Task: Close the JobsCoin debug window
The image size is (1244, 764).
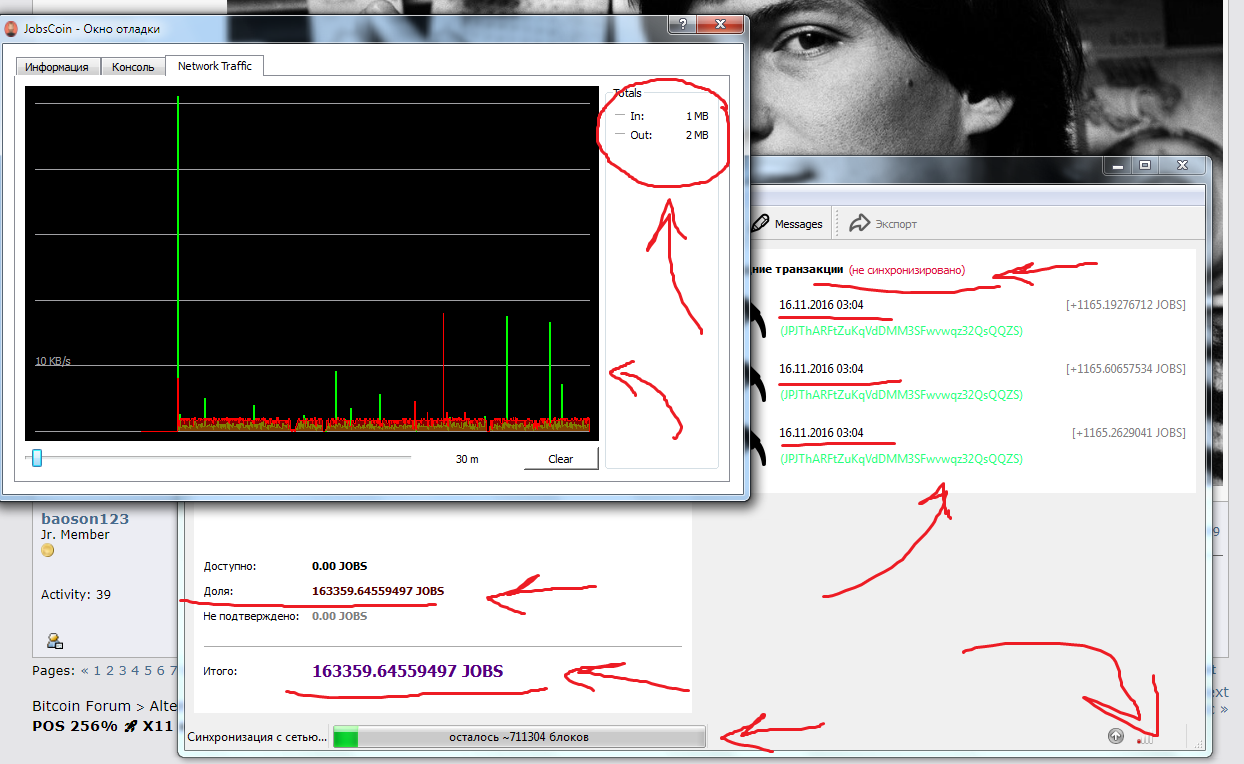Action: [x=720, y=25]
